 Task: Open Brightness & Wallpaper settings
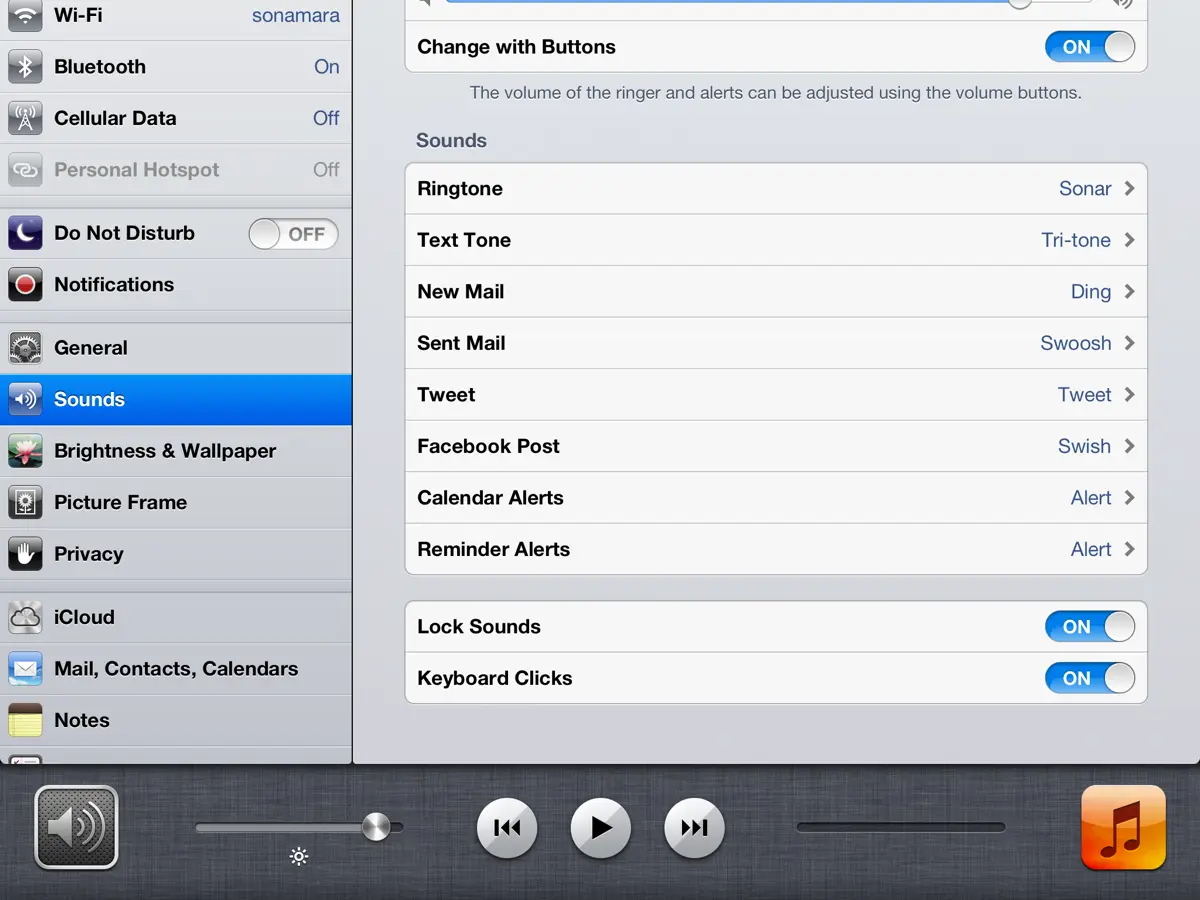(176, 451)
